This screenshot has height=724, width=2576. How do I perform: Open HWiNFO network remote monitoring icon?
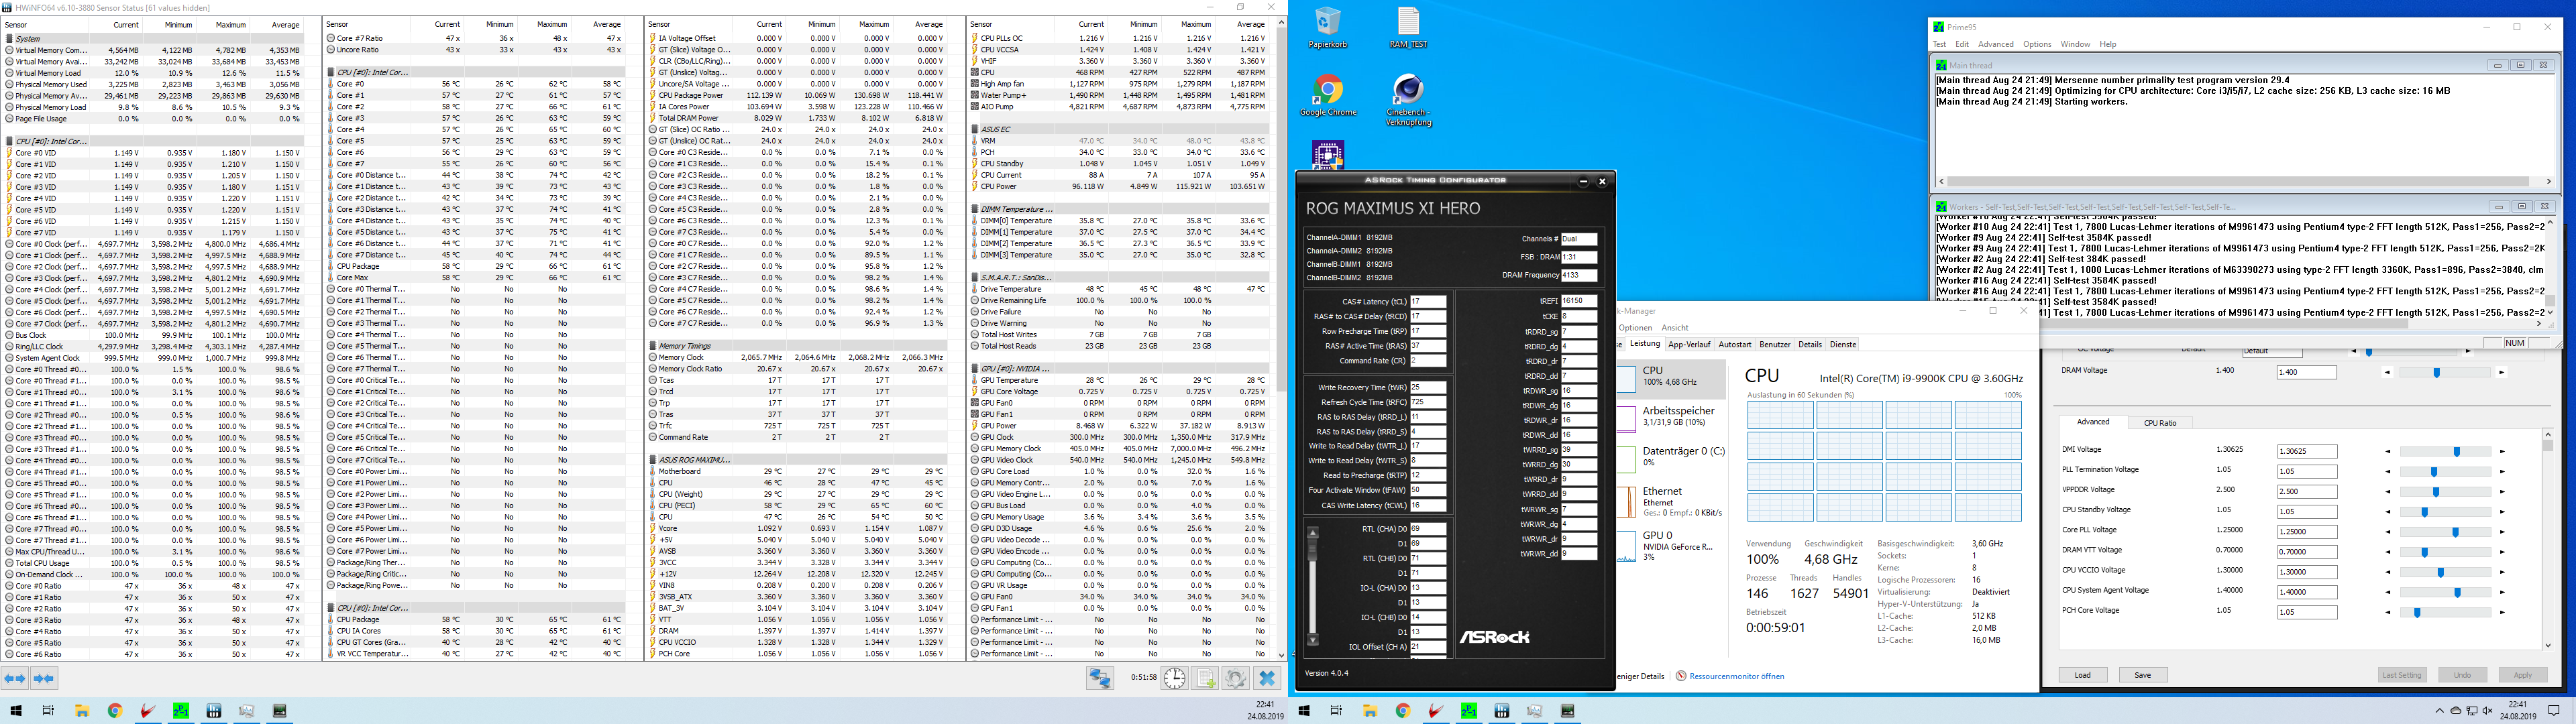(1100, 678)
